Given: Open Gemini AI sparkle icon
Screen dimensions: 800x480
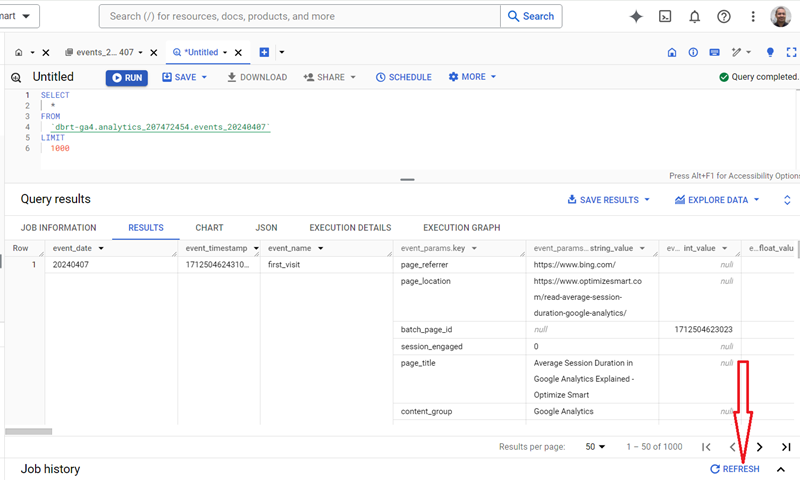Looking at the screenshot, I should point(636,16).
